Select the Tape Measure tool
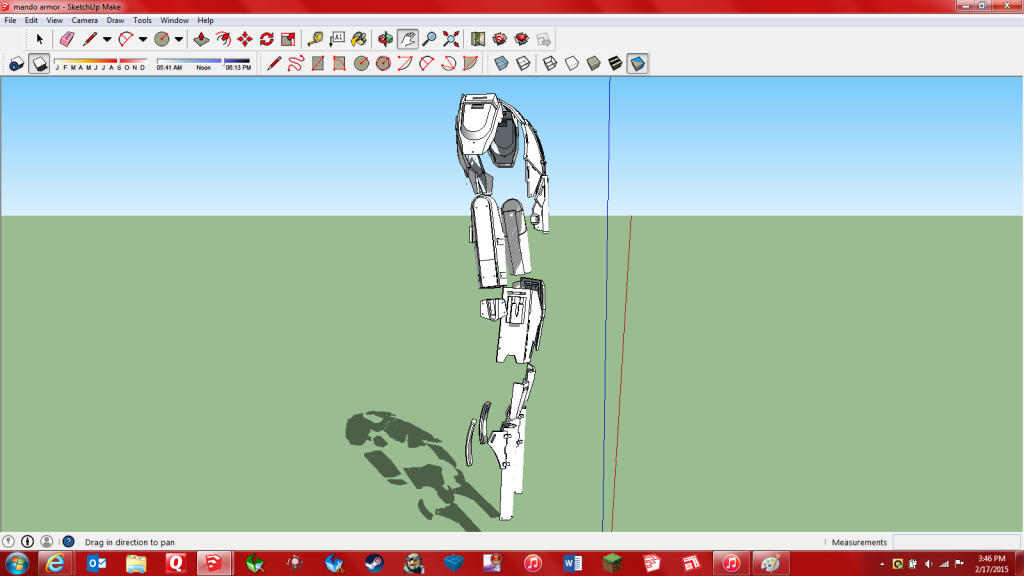Screen dimensions: 1024x576 (x=315, y=39)
